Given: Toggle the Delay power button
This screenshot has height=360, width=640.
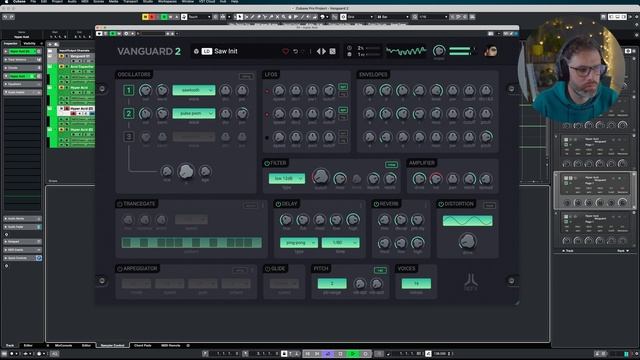Looking at the screenshot, I should coord(278,204).
